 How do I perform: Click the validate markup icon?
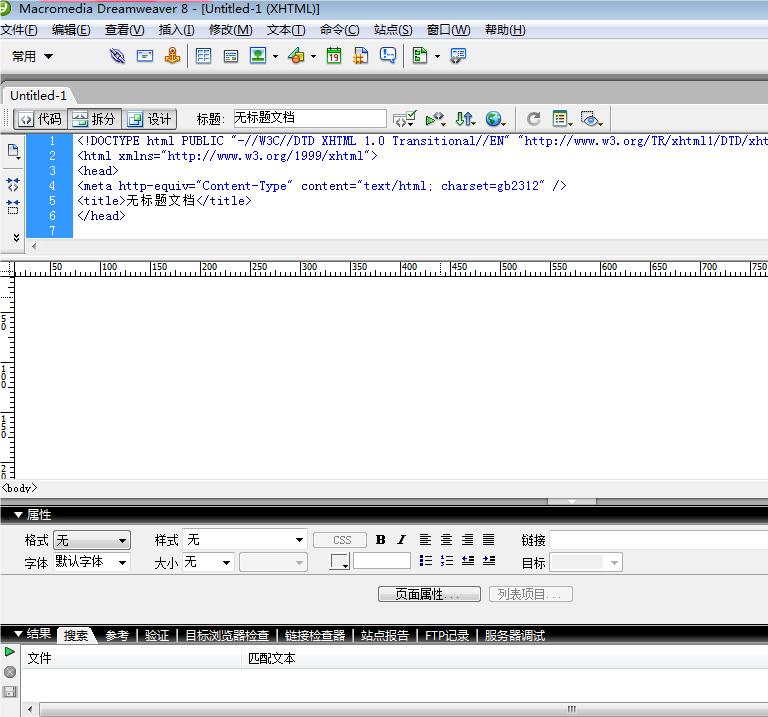point(435,119)
